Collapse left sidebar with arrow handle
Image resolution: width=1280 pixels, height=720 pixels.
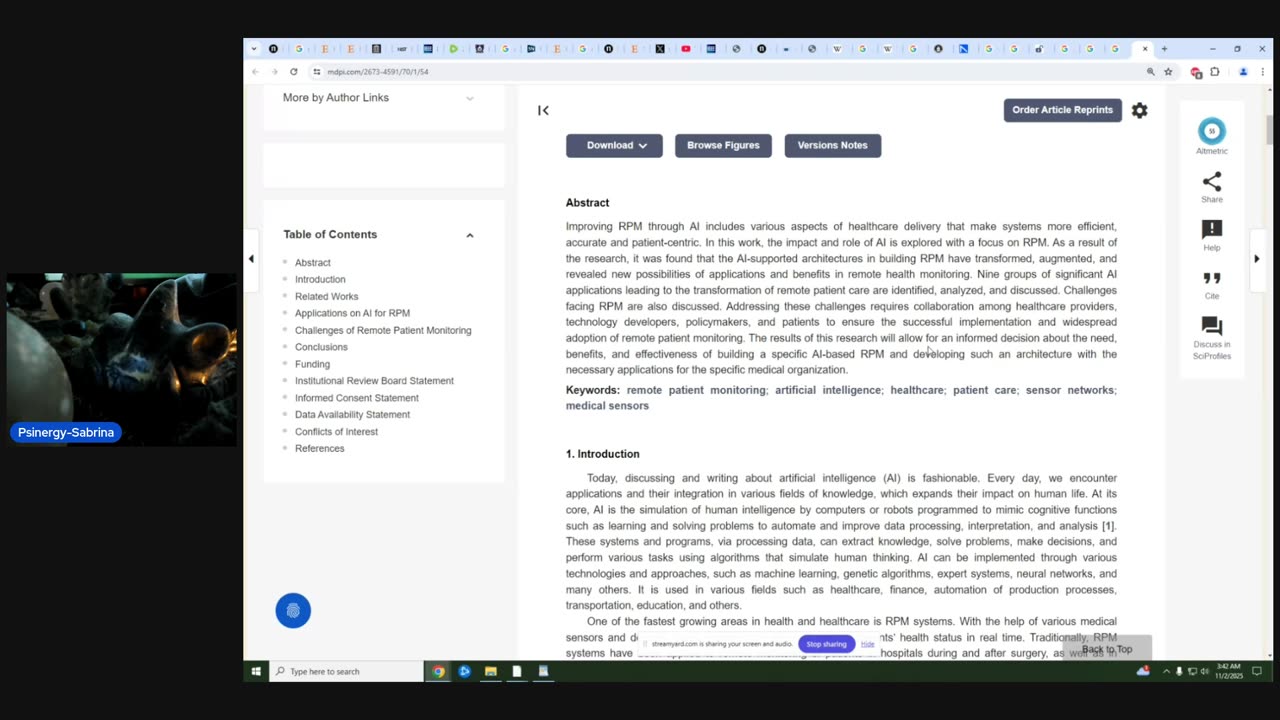[x=251, y=259]
